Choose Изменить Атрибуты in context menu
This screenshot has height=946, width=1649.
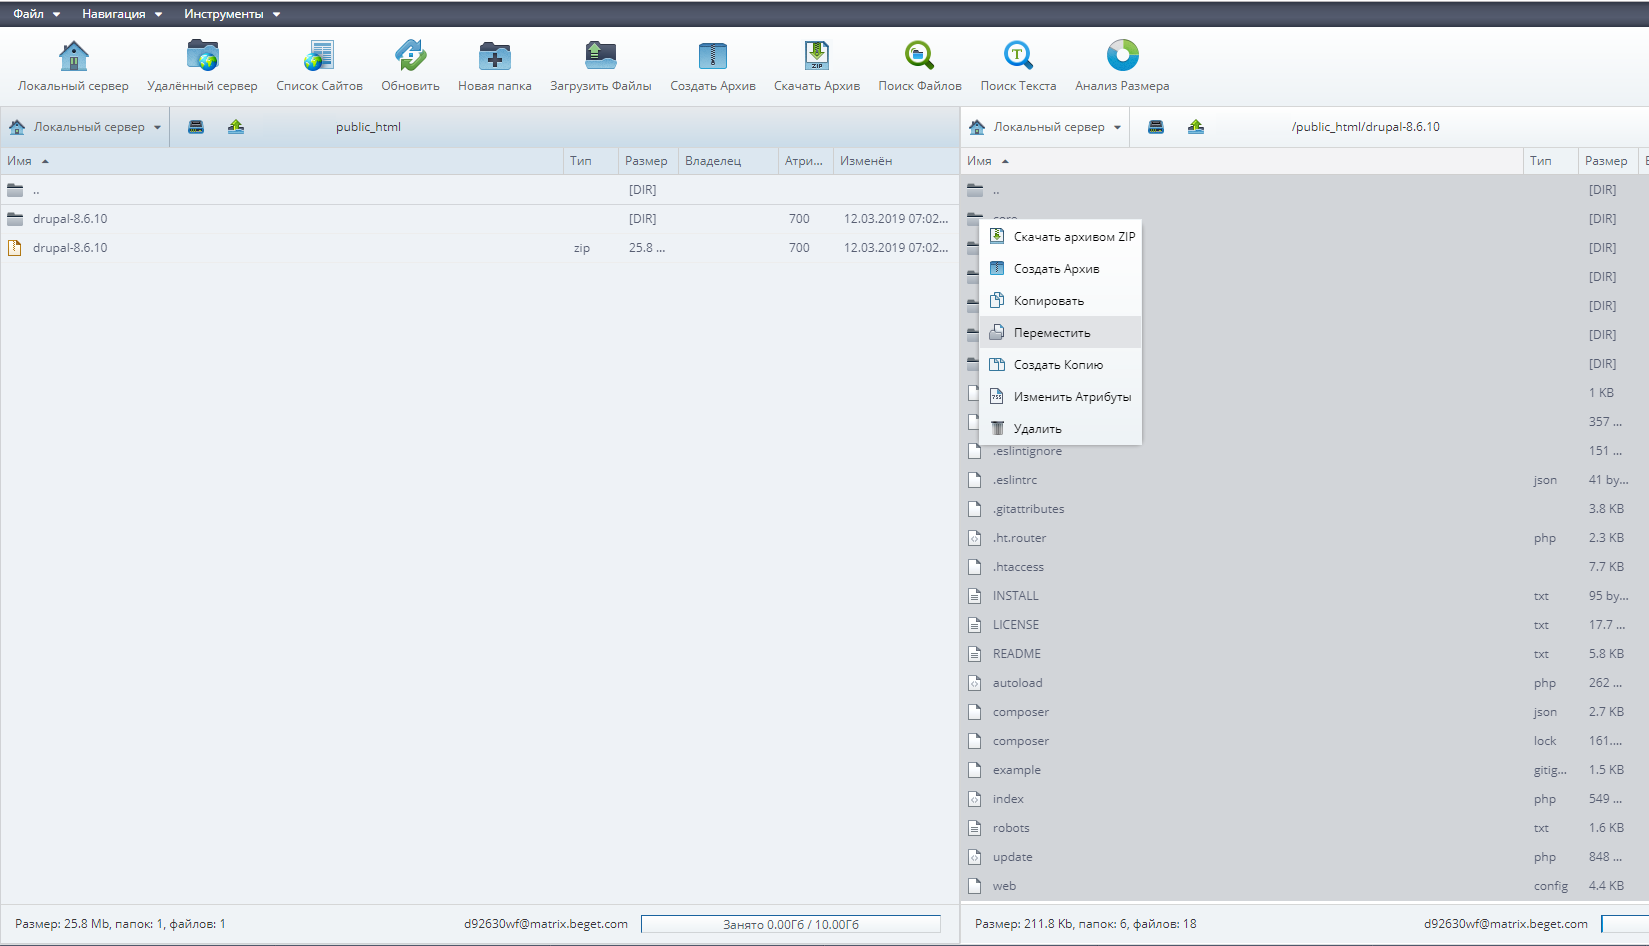(1061, 397)
